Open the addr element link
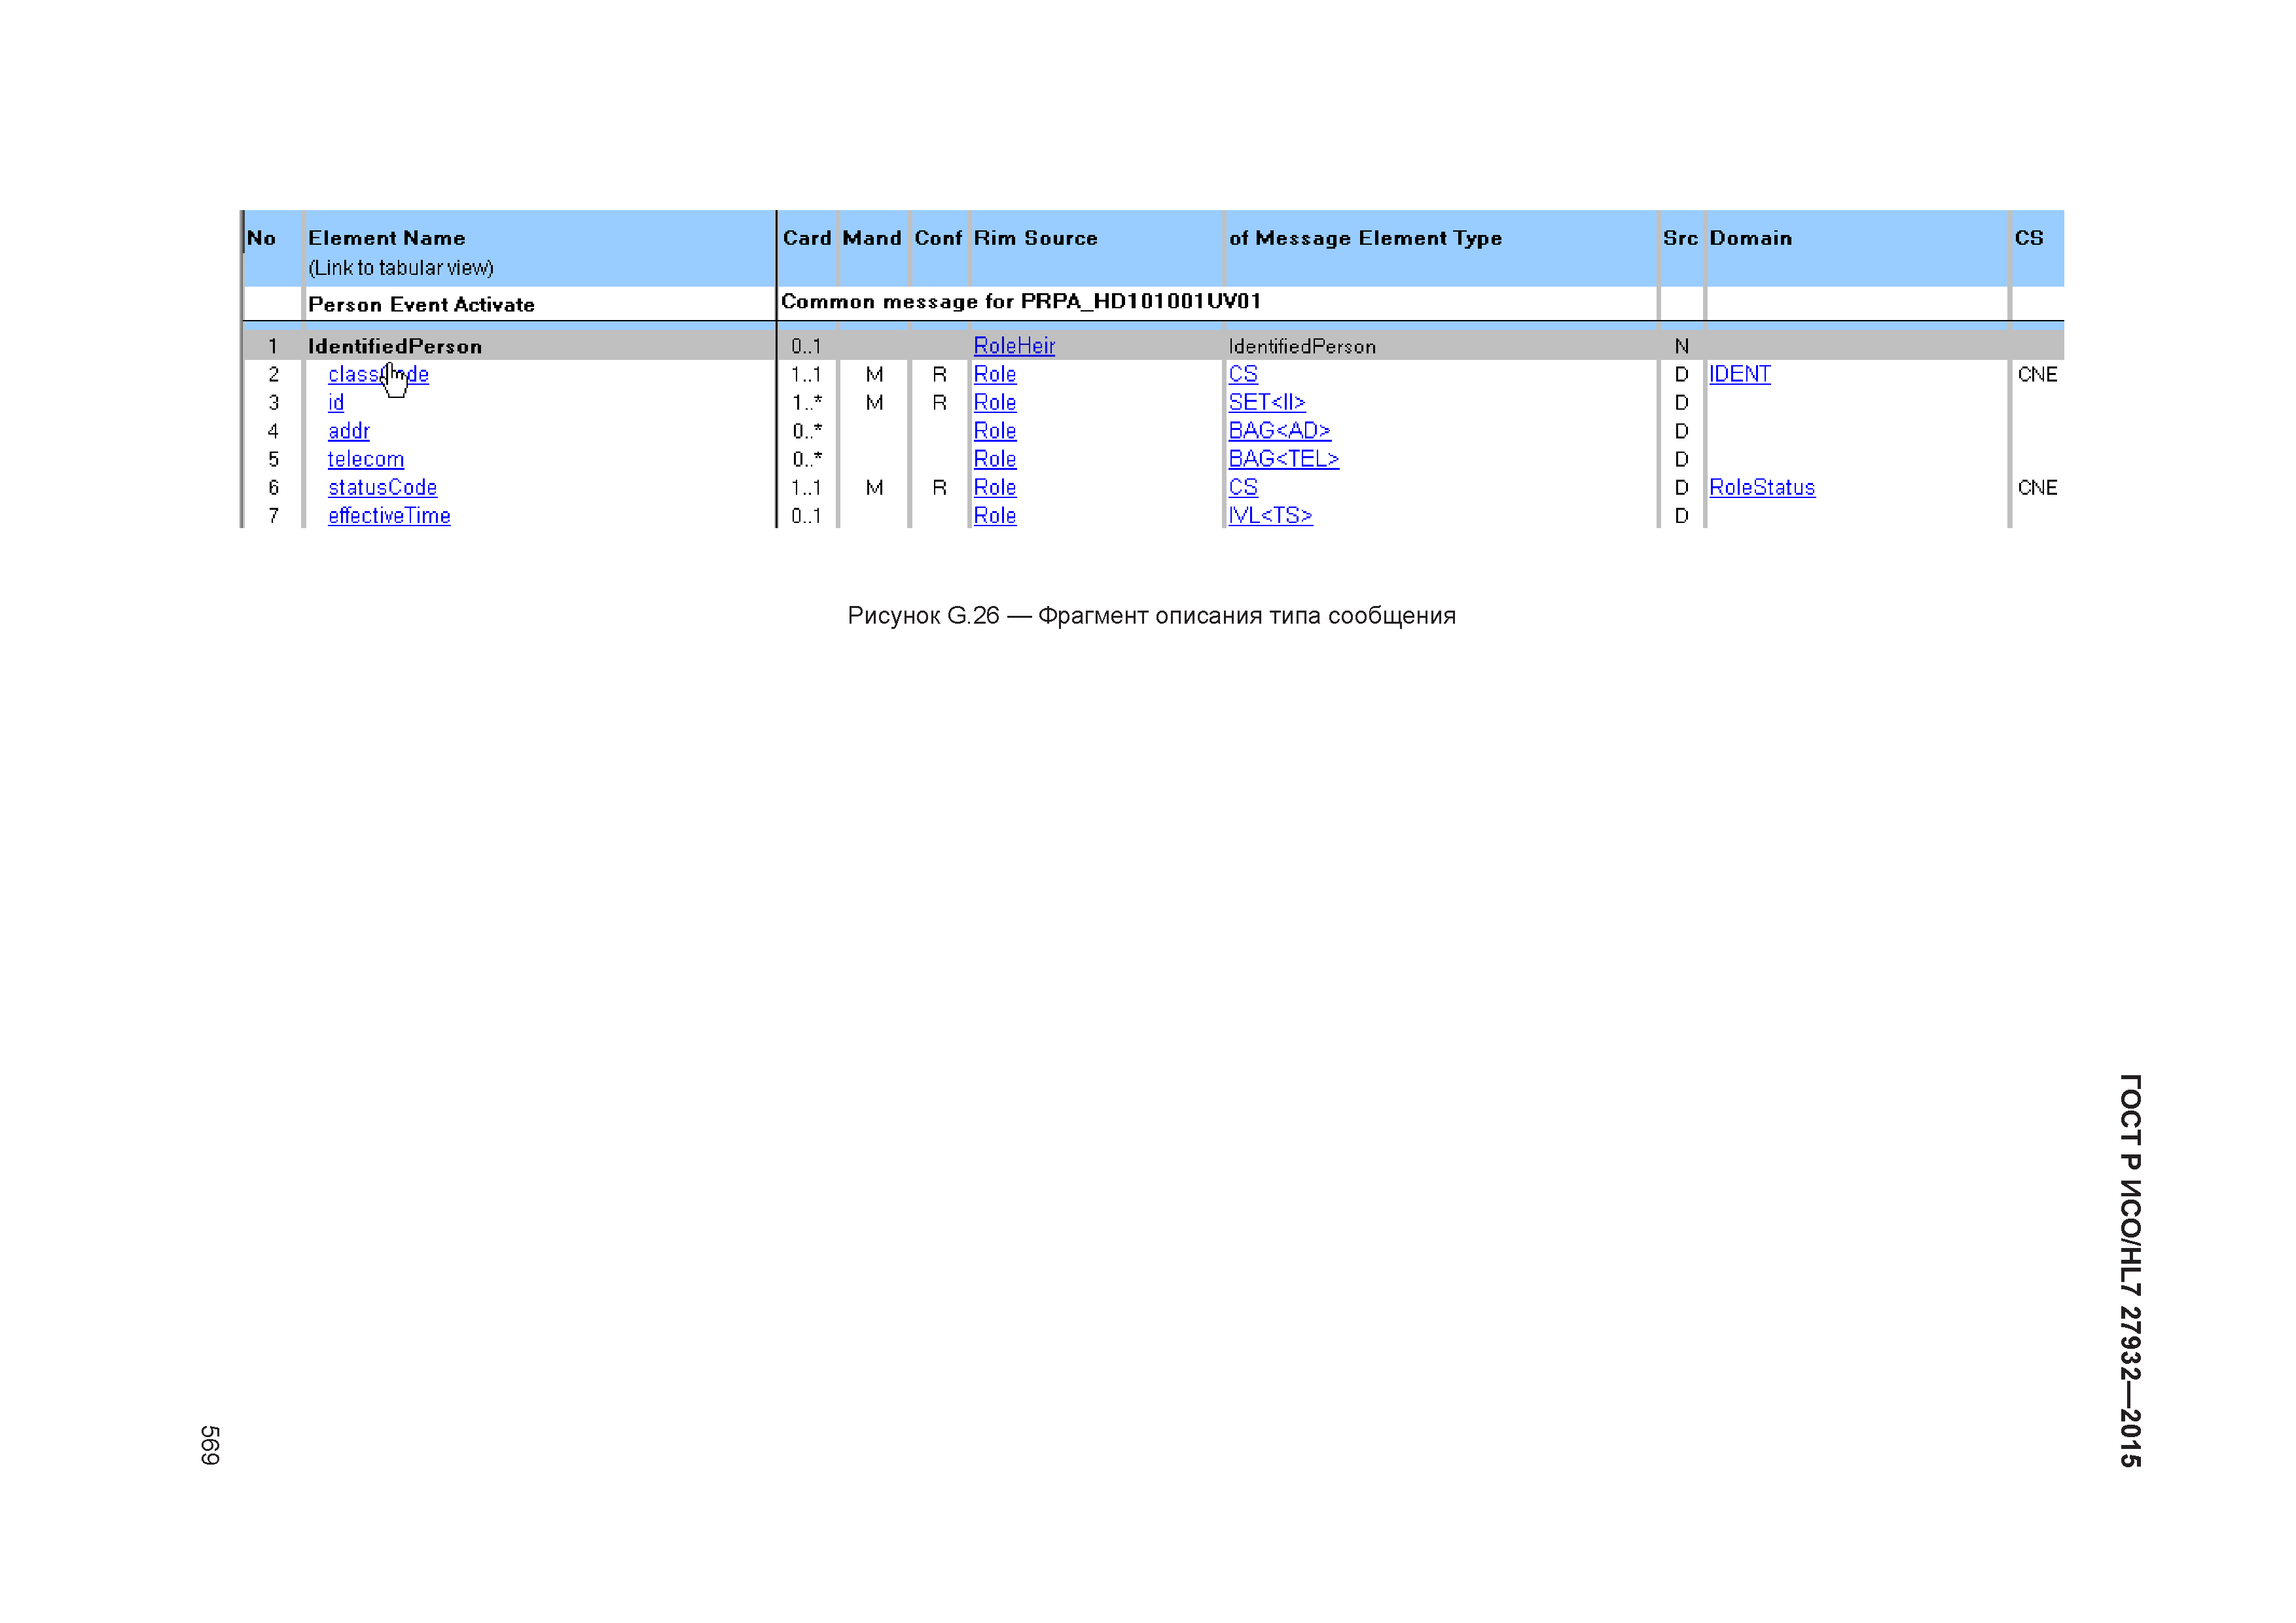2296x1623 pixels. click(349, 431)
